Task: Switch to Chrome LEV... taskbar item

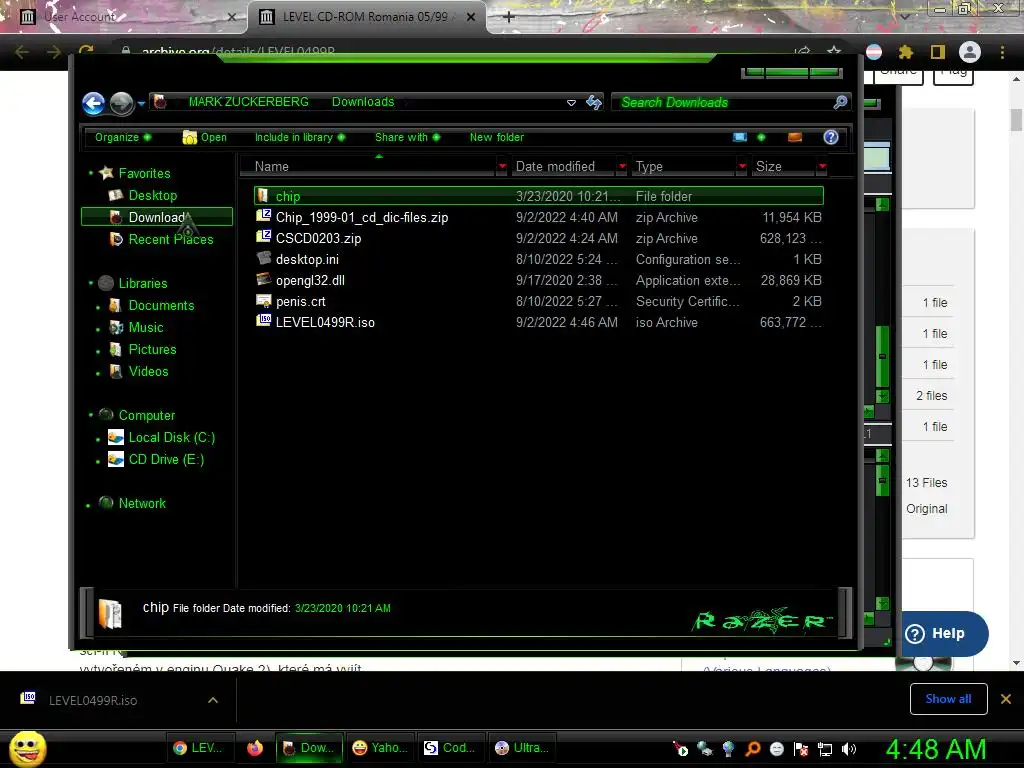Action: pyautogui.click(x=198, y=748)
